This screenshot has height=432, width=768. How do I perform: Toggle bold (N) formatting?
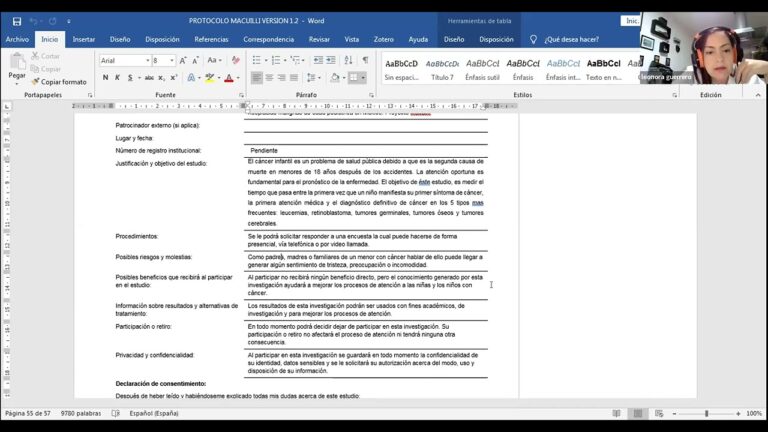(105, 77)
